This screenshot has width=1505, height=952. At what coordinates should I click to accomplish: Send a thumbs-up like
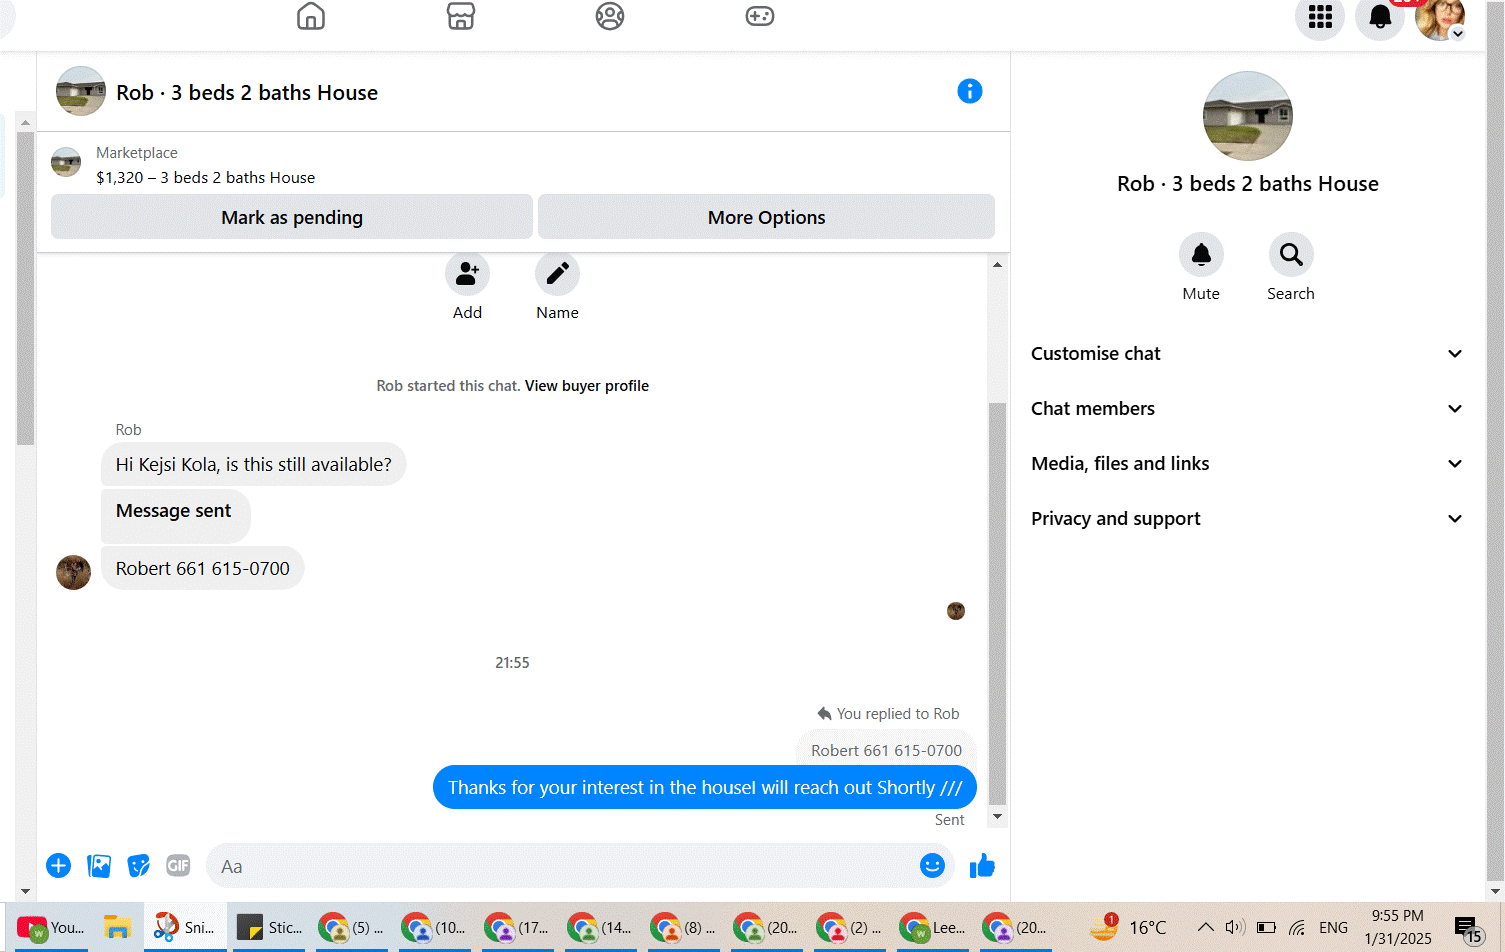(x=982, y=866)
